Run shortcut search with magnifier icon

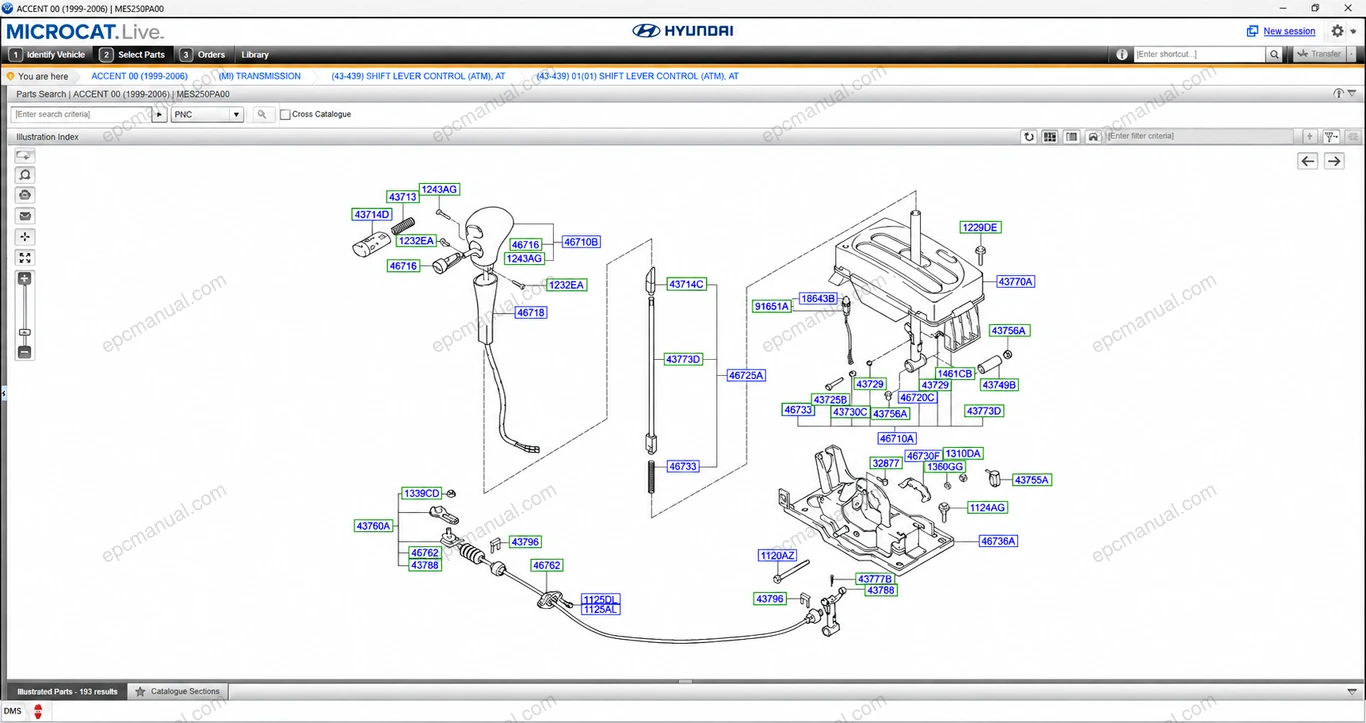[1274, 55]
